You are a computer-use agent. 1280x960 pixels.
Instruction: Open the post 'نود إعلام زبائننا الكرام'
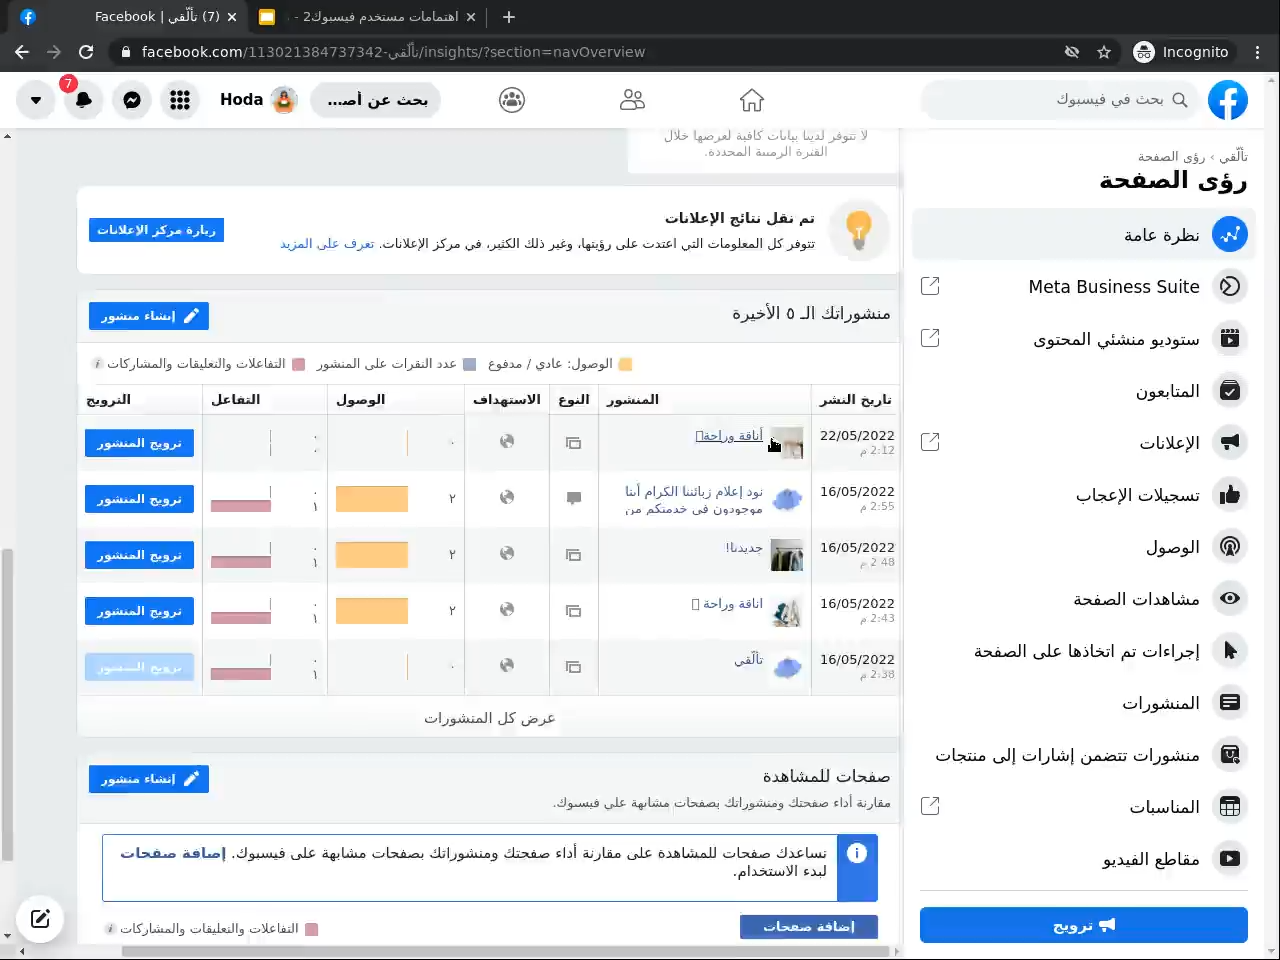694,500
